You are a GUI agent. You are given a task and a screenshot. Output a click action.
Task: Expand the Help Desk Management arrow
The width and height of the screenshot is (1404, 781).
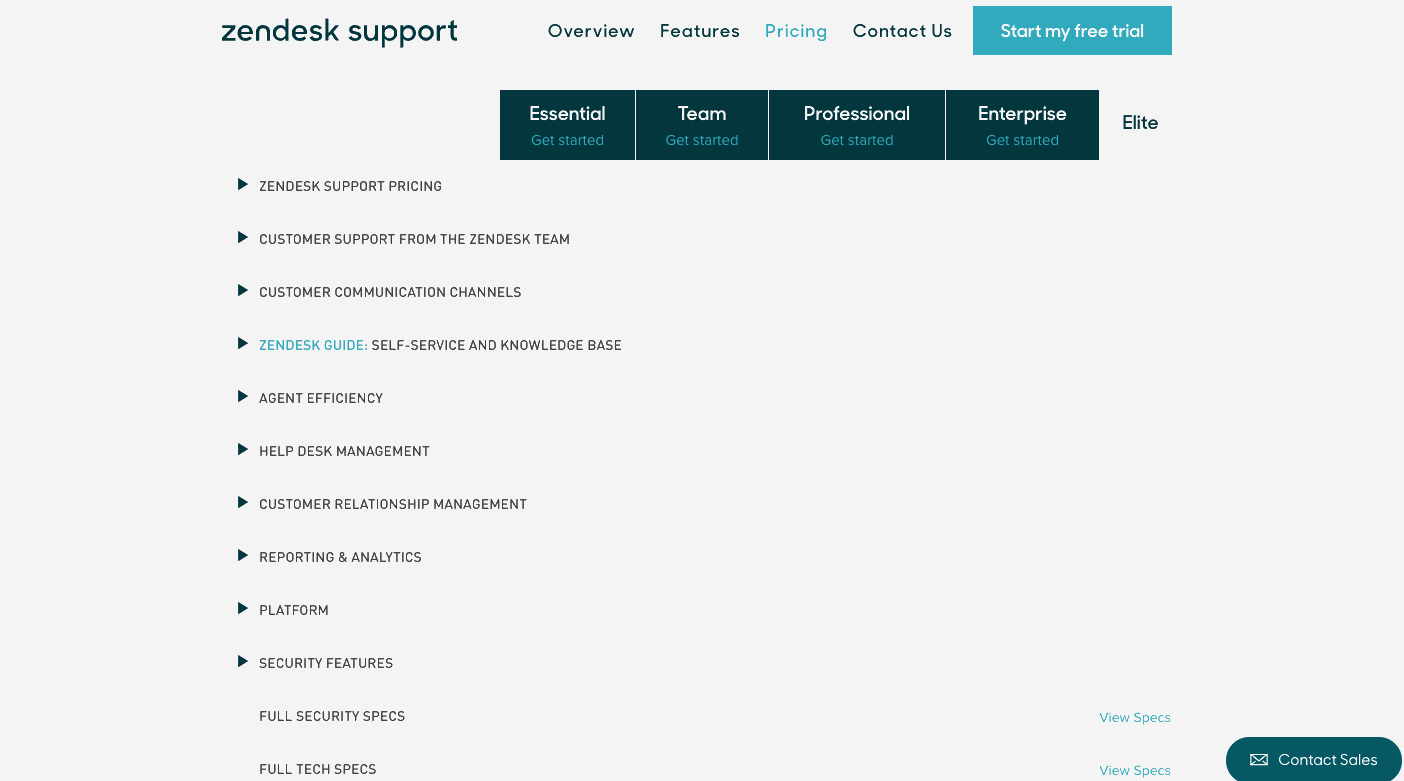242,450
